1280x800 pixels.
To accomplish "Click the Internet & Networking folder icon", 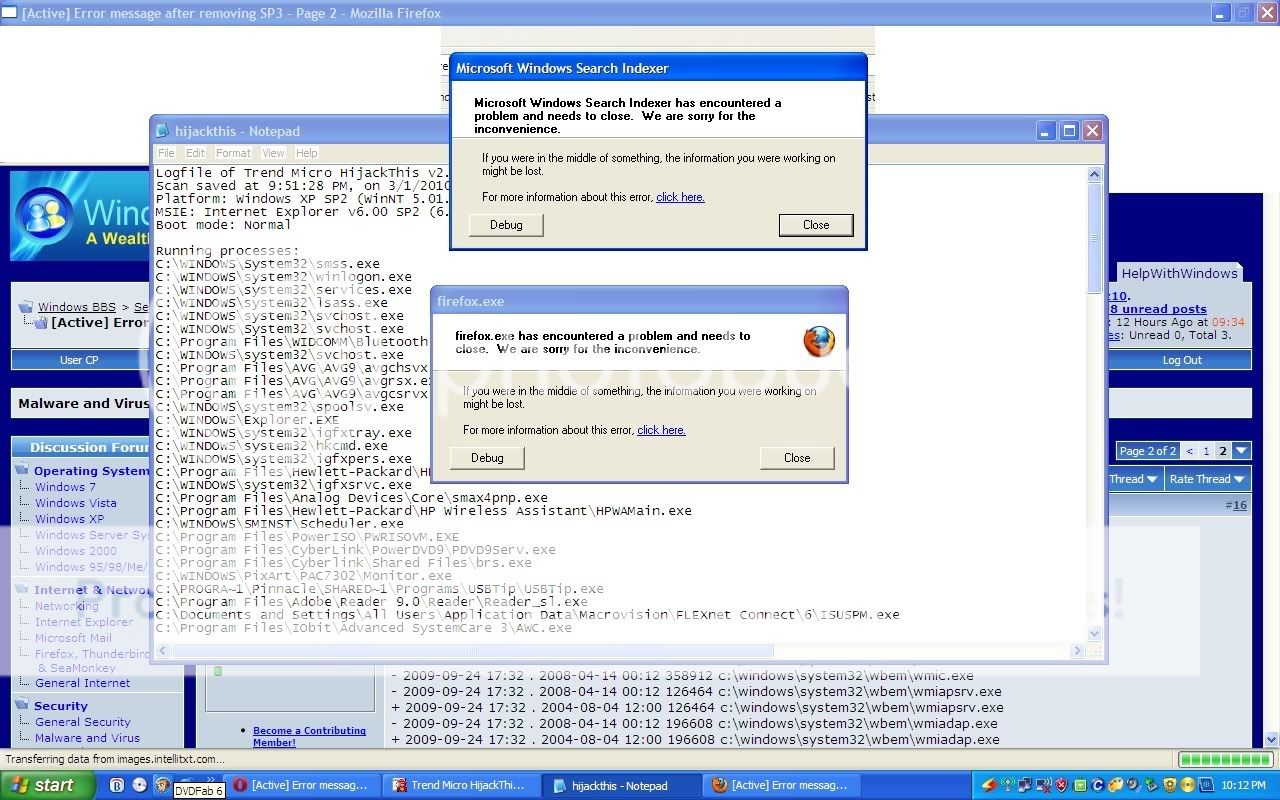I will [22, 589].
